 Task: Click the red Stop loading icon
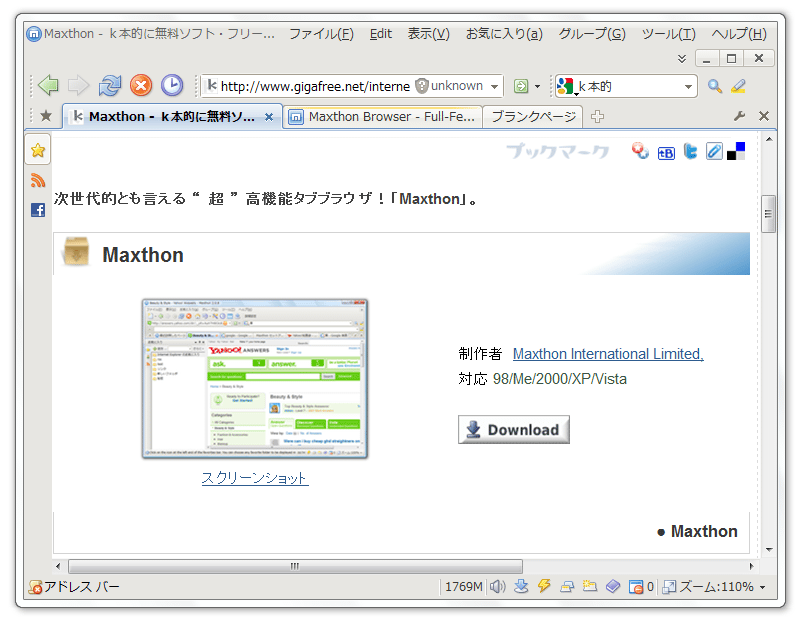pos(141,85)
